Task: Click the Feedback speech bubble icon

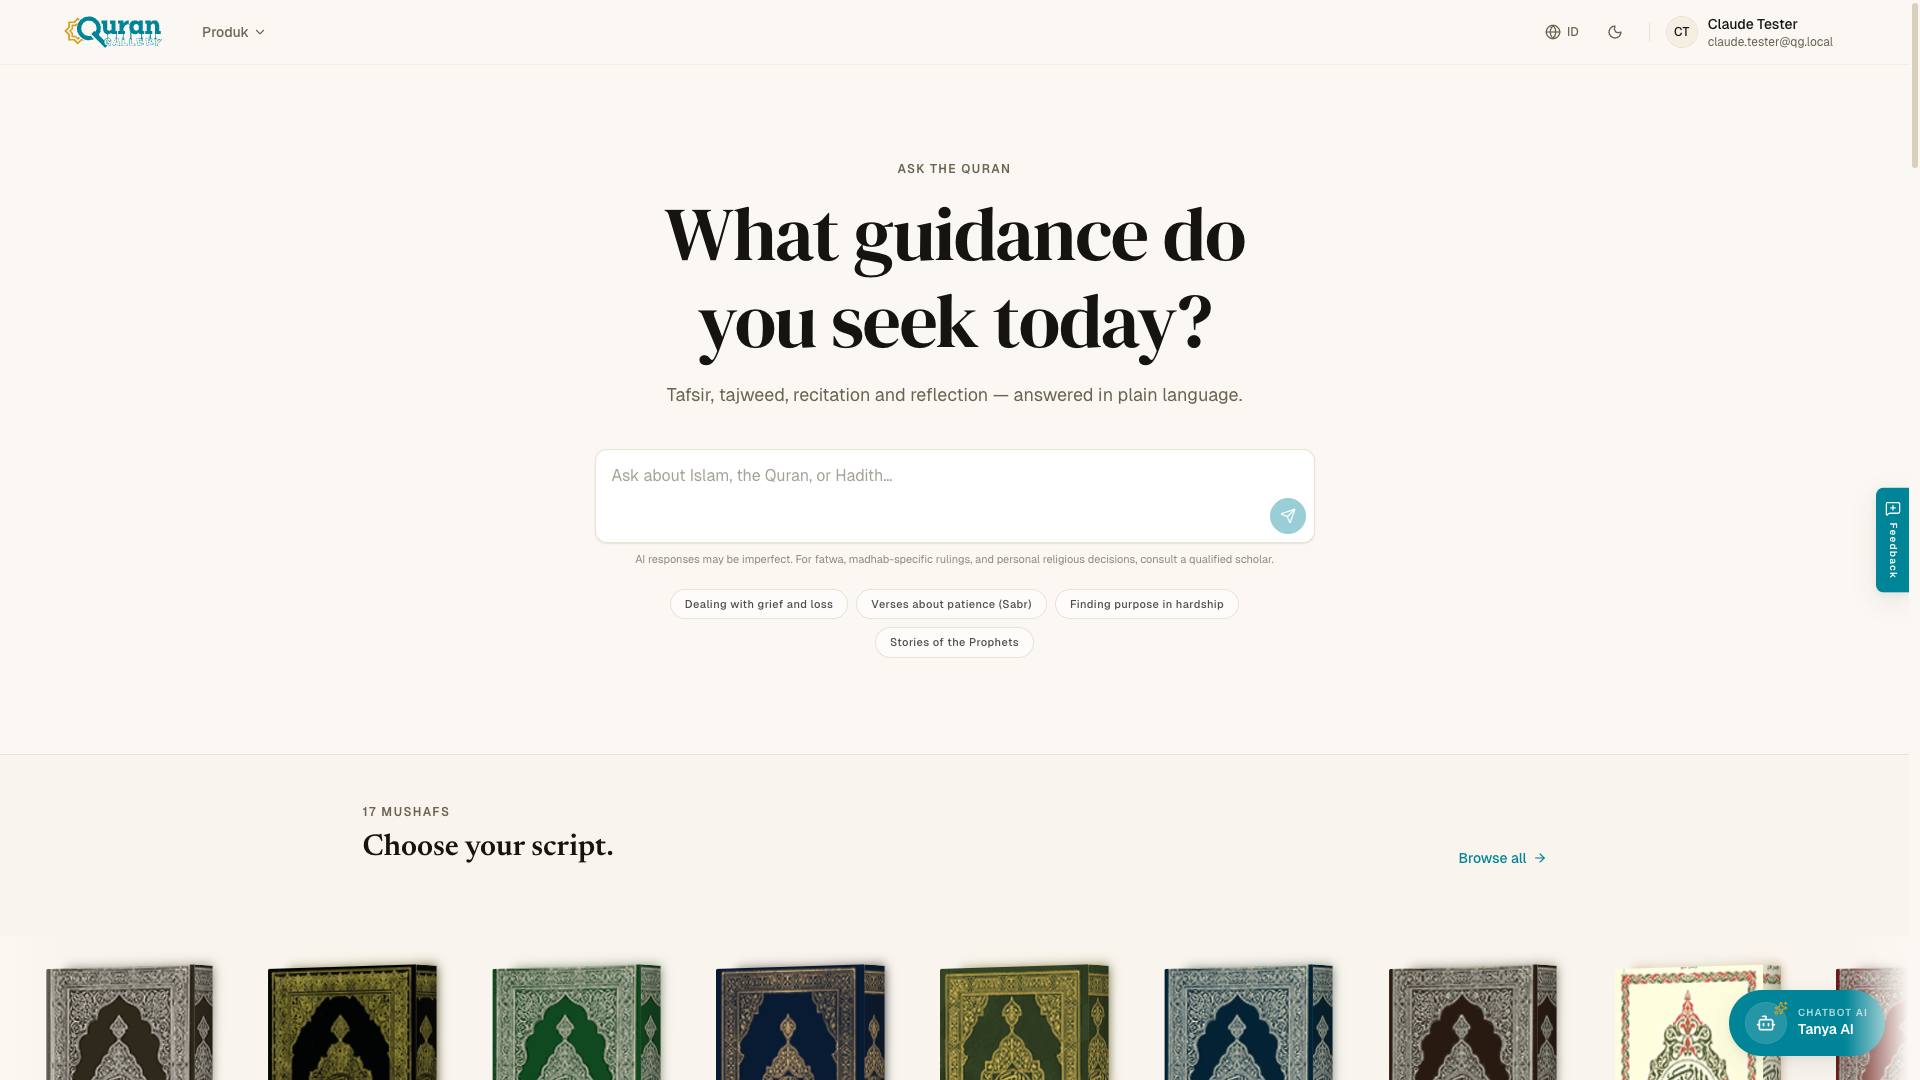Action: (1893, 509)
